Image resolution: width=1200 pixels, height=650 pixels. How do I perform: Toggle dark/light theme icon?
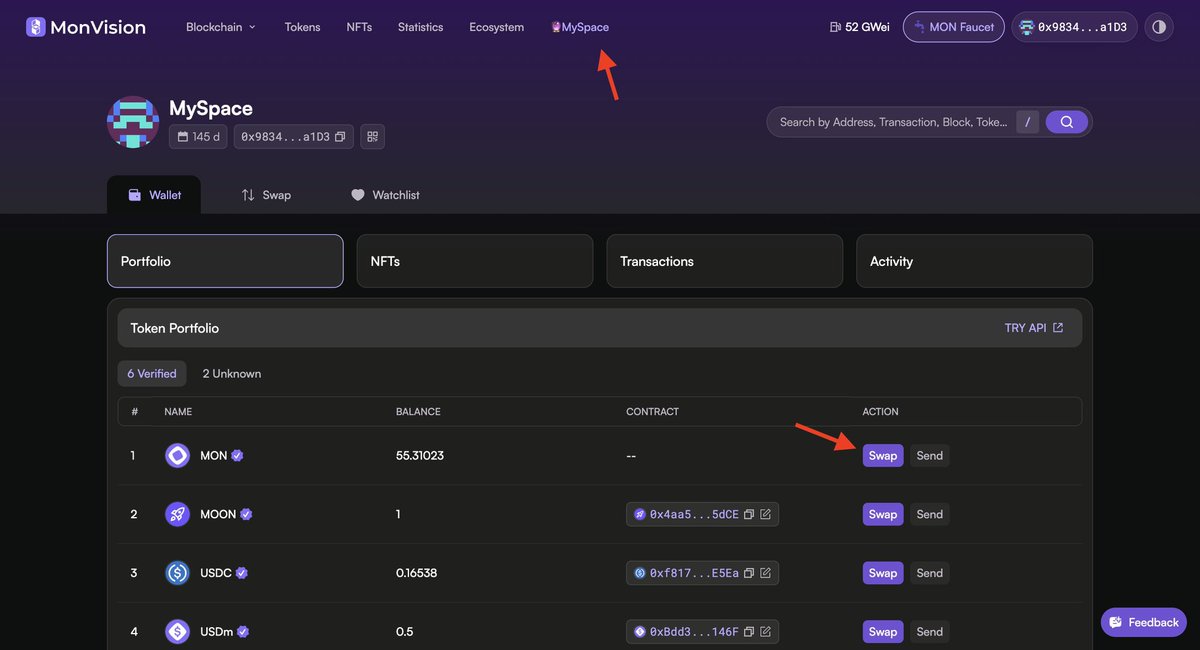click(1159, 27)
